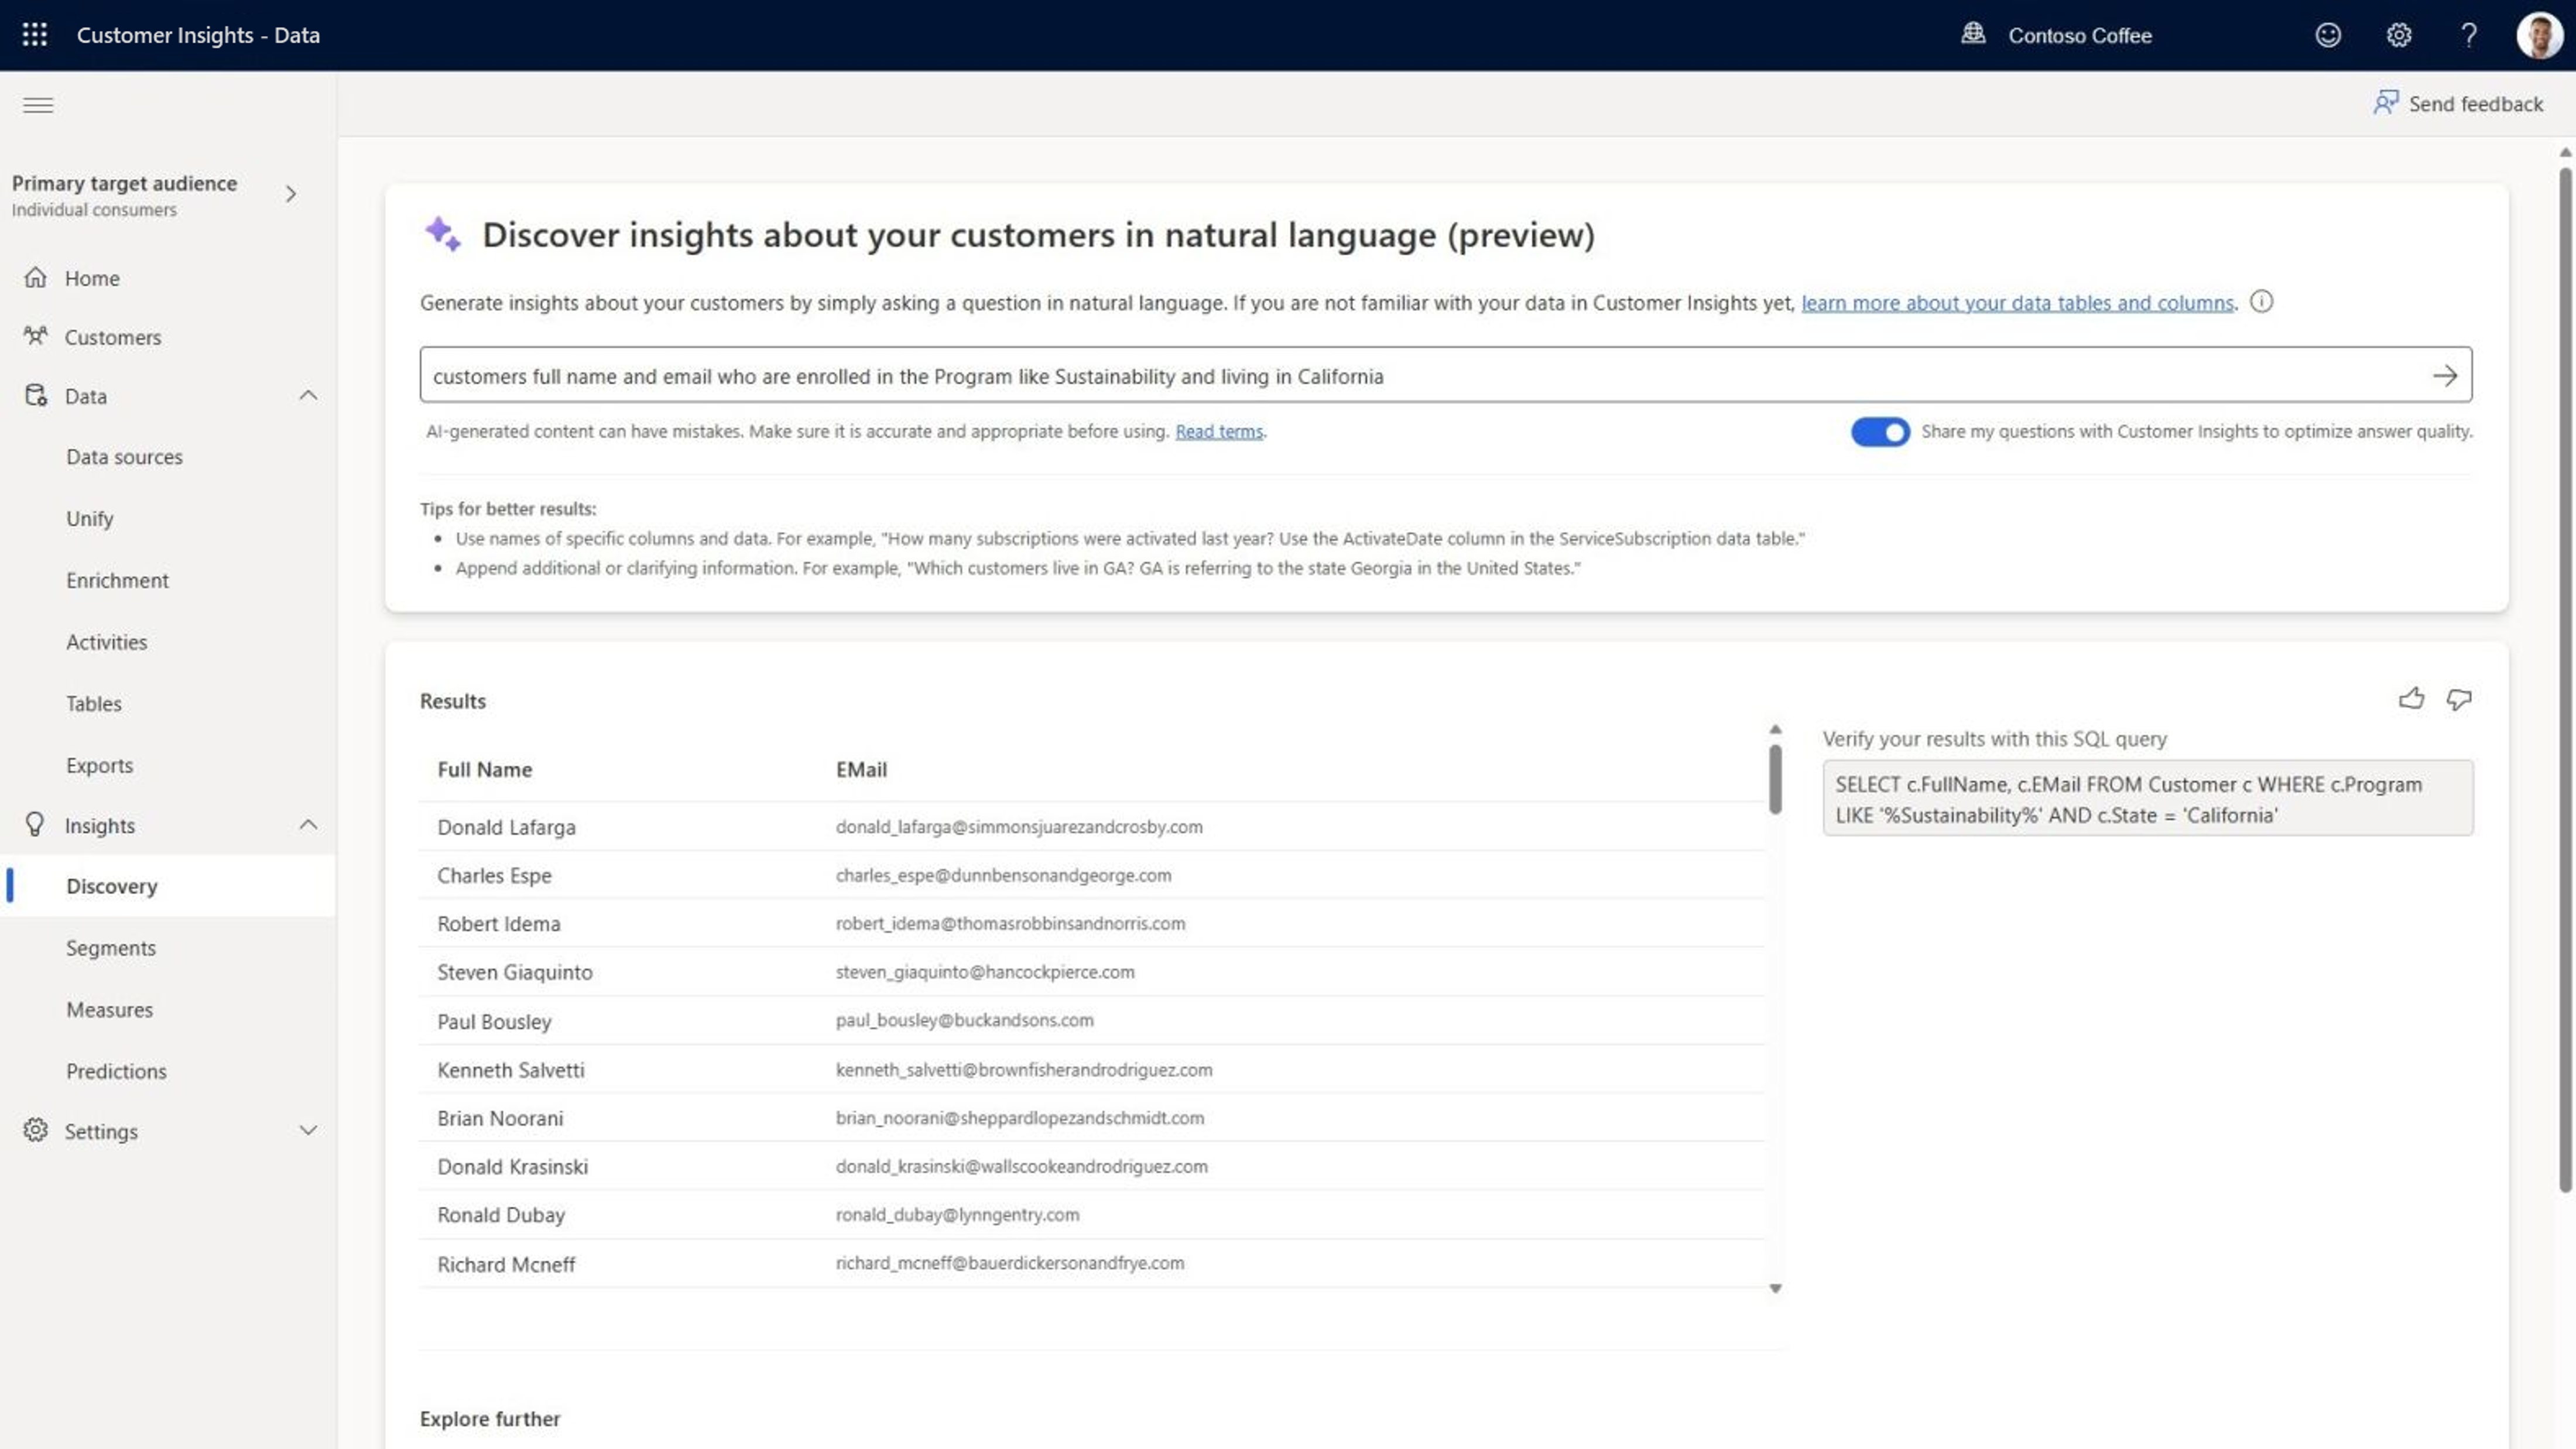Open the Help question mark icon
Image resolution: width=2576 pixels, height=1449 pixels.
(2469, 35)
